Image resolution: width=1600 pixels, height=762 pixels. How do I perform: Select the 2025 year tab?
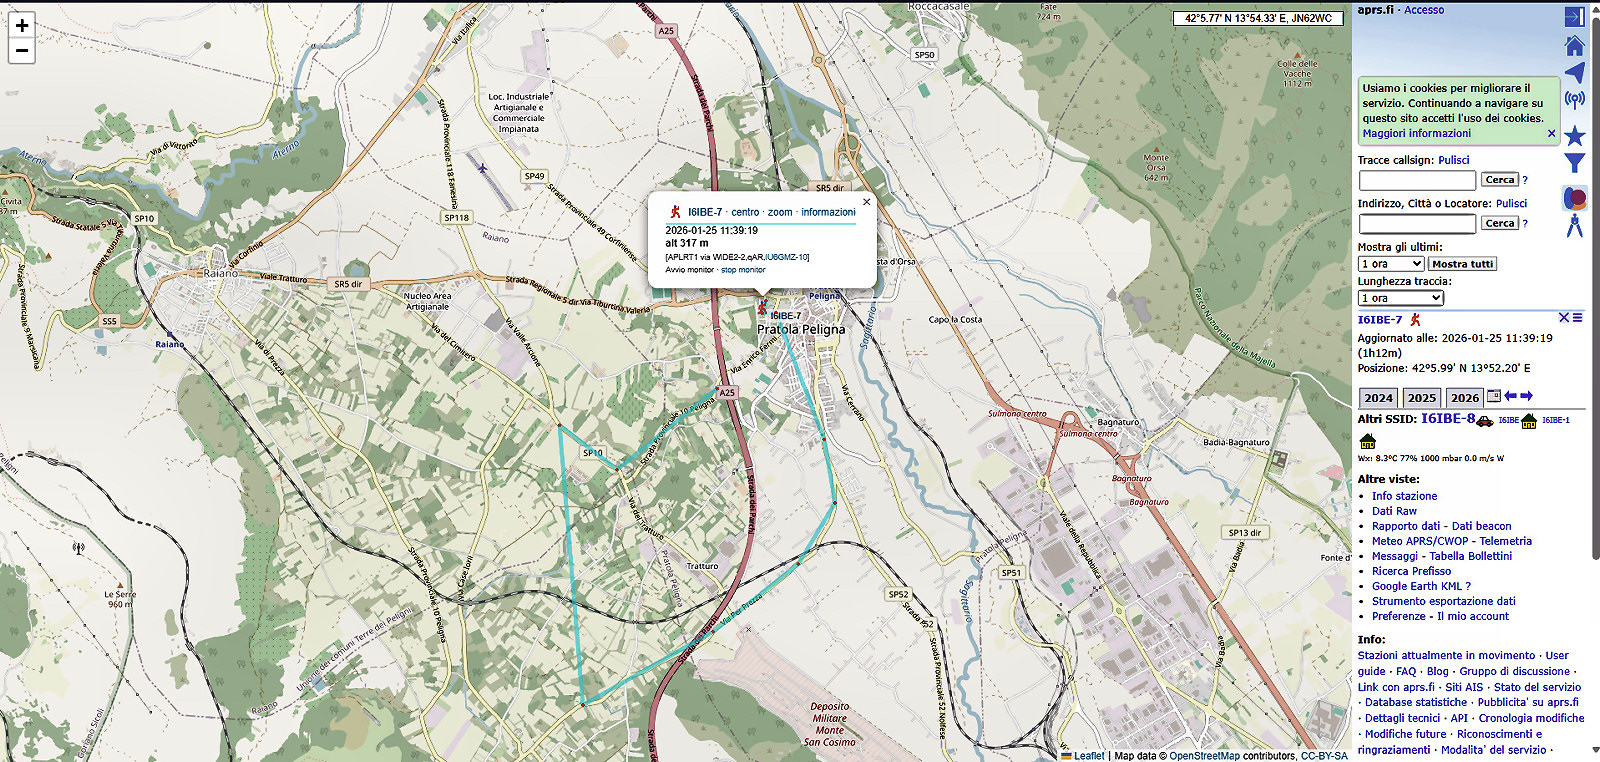tap(1421, 398)
